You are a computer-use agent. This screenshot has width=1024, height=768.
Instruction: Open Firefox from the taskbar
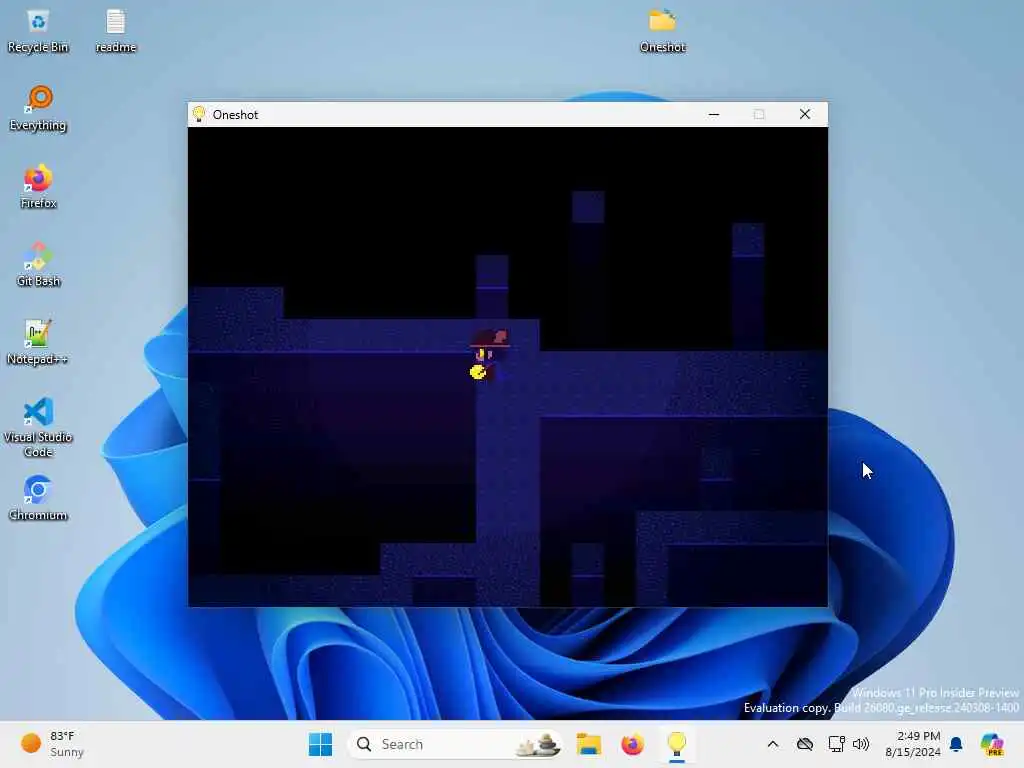pyautogui.click(x=632, y=744)
